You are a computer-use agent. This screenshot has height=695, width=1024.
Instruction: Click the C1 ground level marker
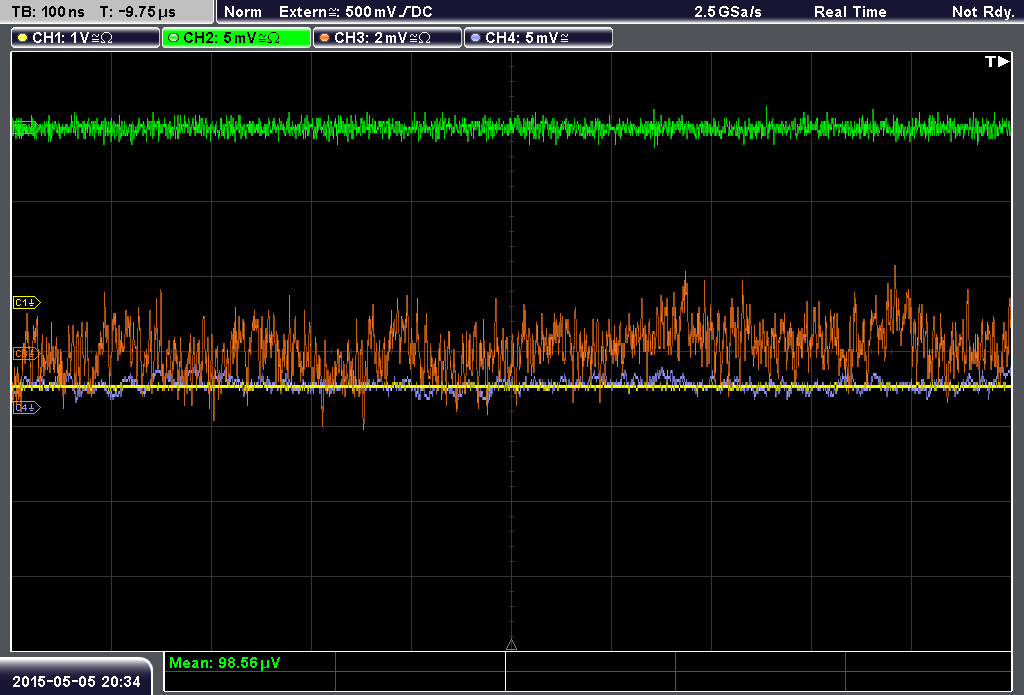pos(27,302)
